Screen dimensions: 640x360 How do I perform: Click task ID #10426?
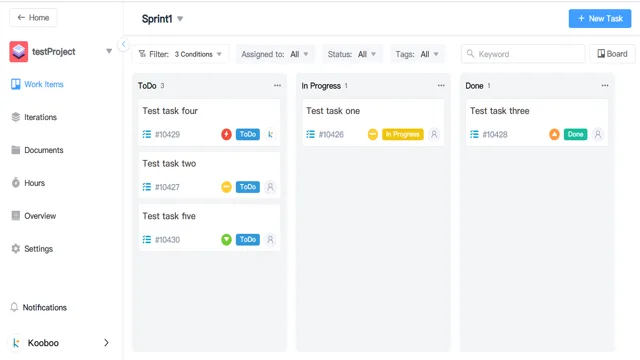(331, 134)
